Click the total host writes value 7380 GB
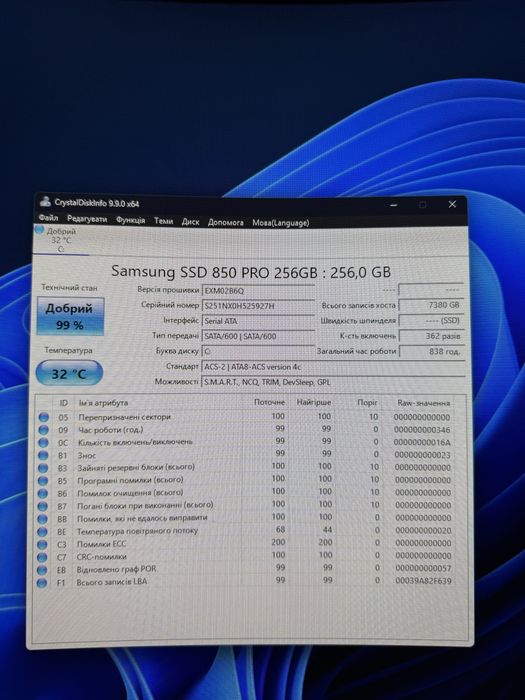 [431, 305]
